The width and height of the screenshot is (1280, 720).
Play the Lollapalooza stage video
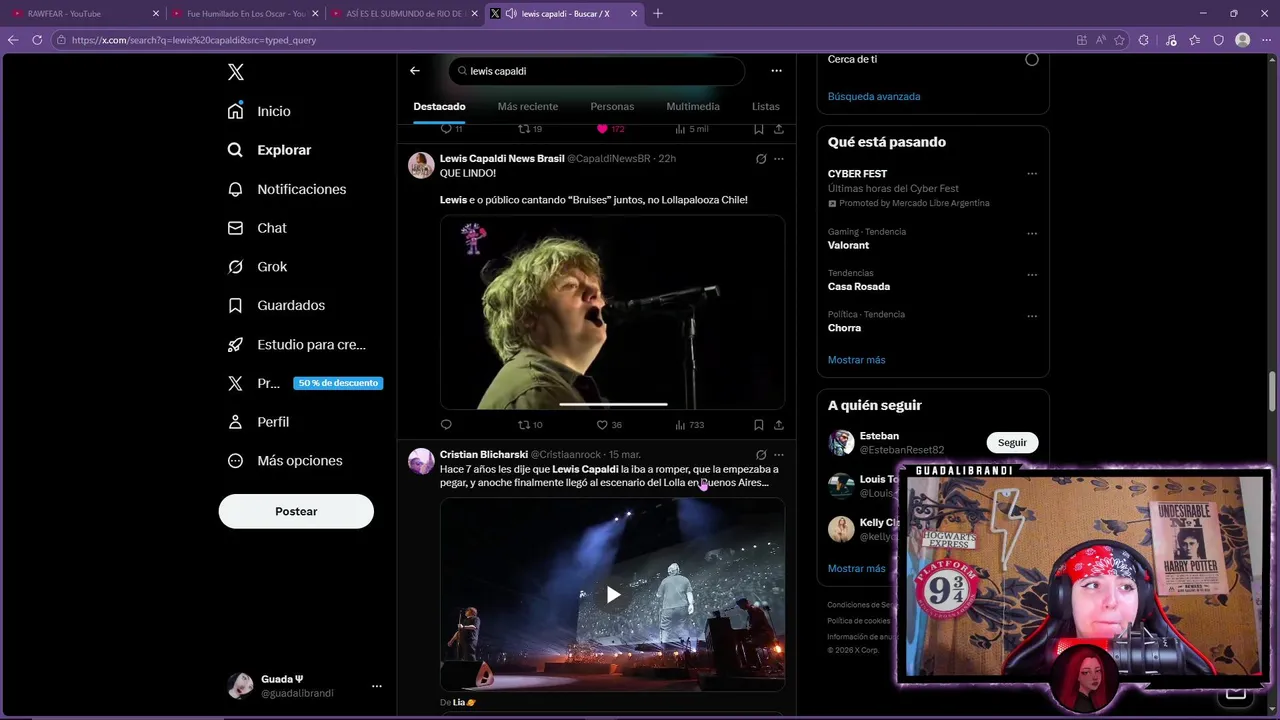pyautogui.click(x=613, y=595)
